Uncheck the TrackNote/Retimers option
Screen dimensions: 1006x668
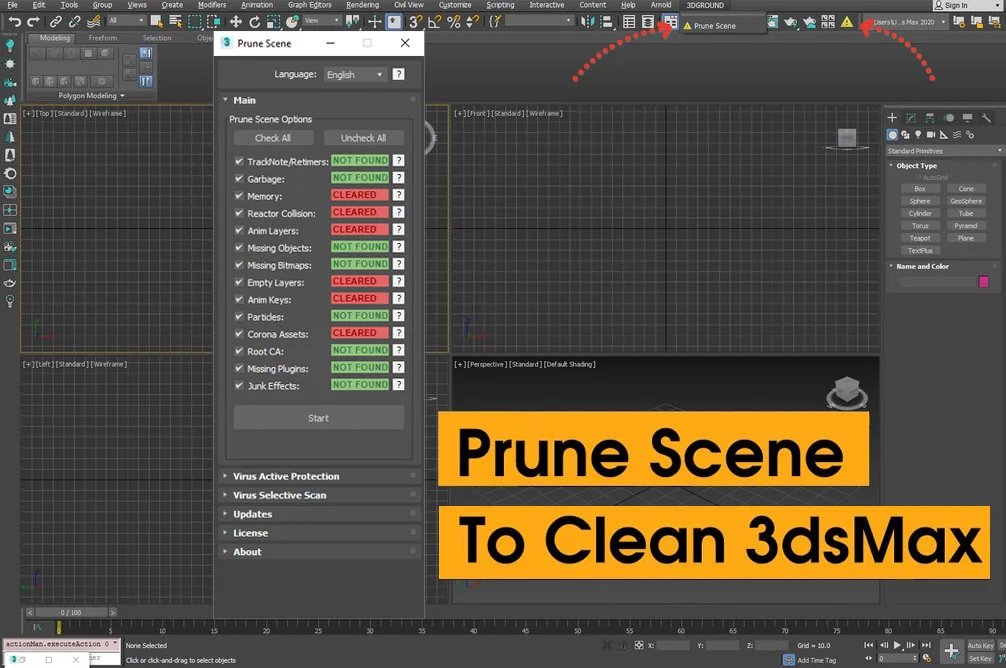239,161
